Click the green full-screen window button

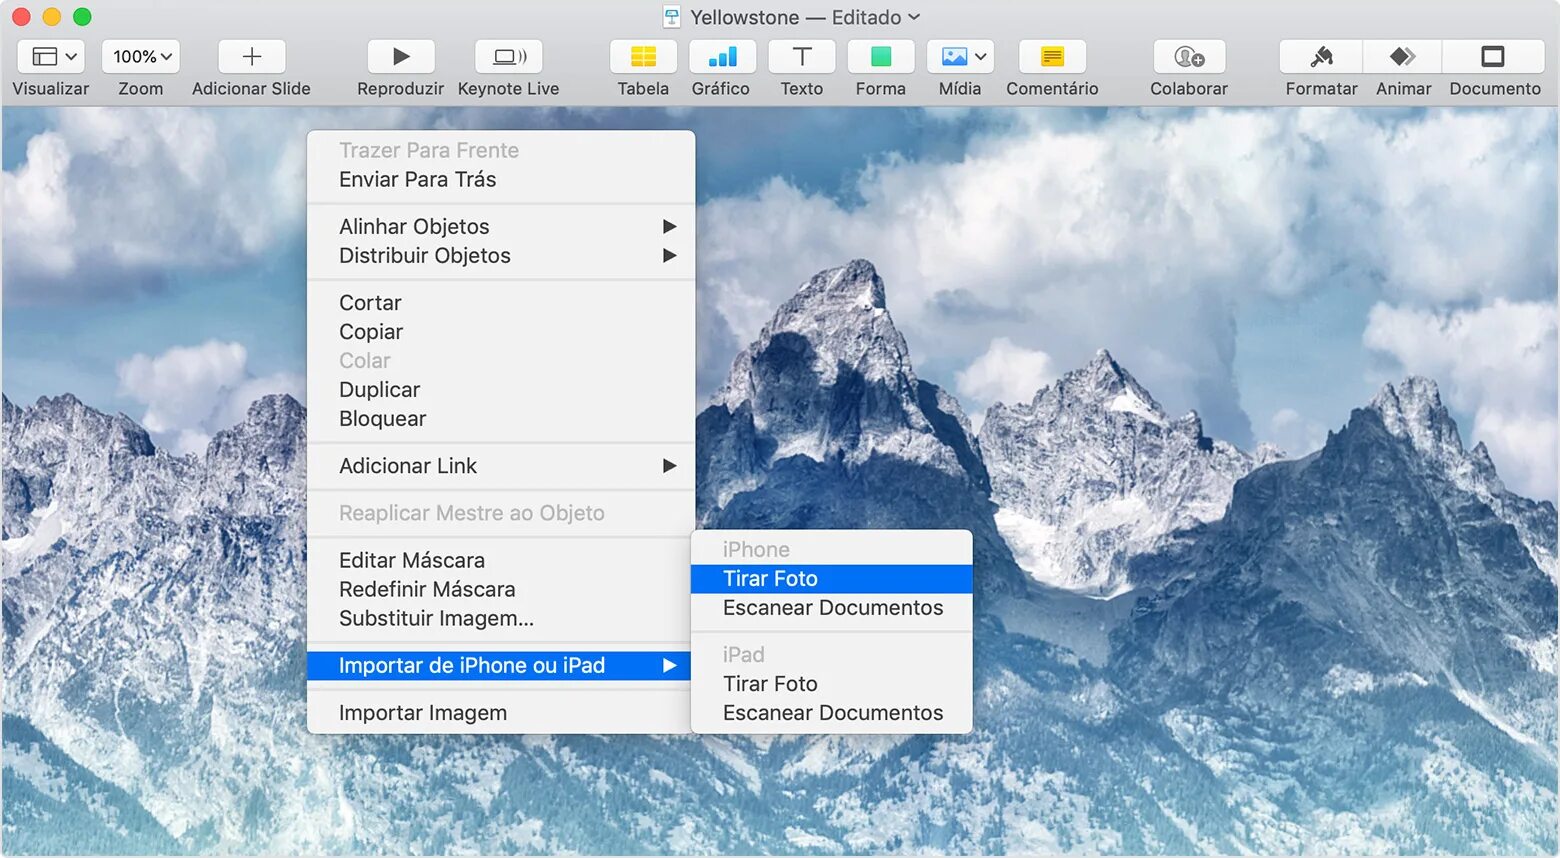pos(82,17)
